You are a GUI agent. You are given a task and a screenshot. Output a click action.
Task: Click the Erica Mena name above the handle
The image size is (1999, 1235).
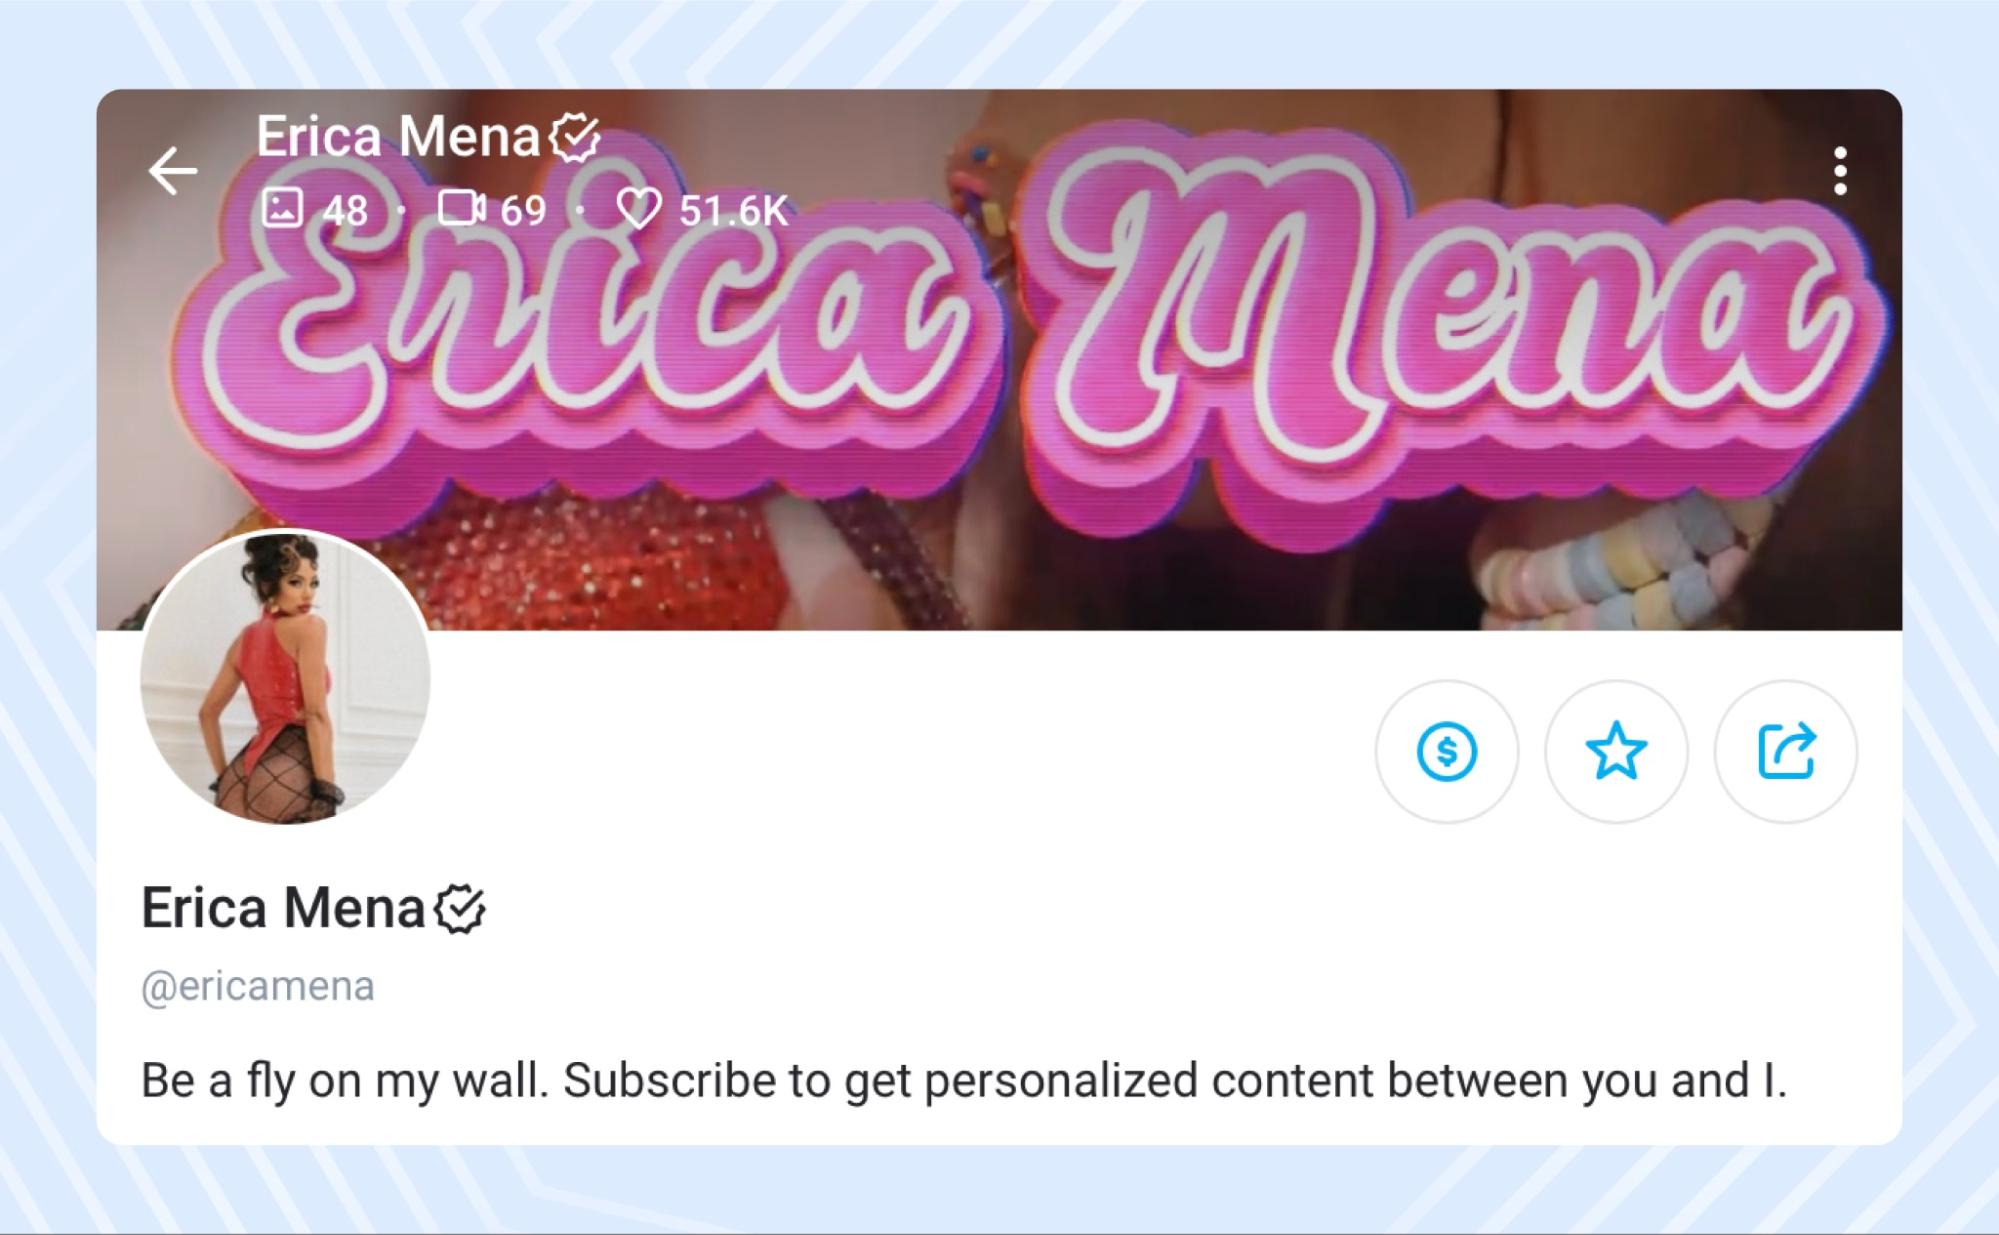283,907
